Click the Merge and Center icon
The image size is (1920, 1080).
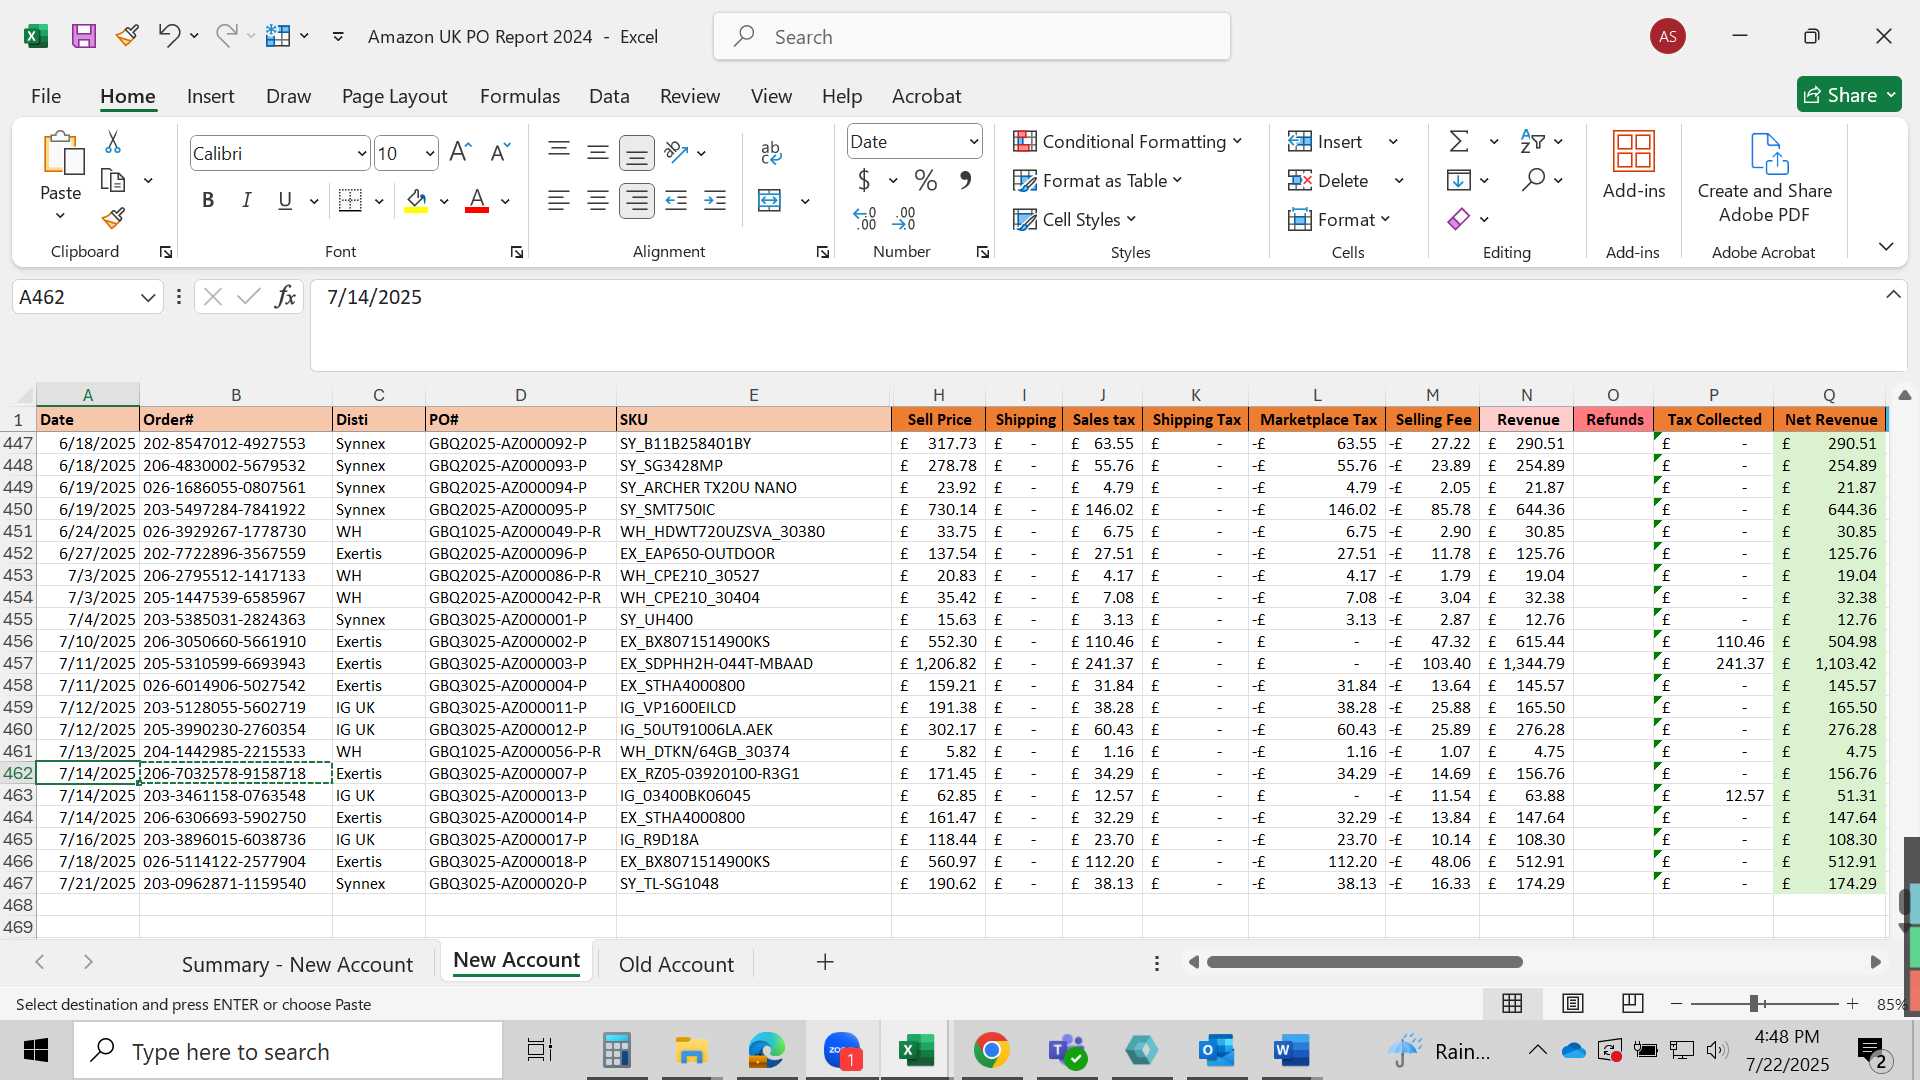coord(769,201)
